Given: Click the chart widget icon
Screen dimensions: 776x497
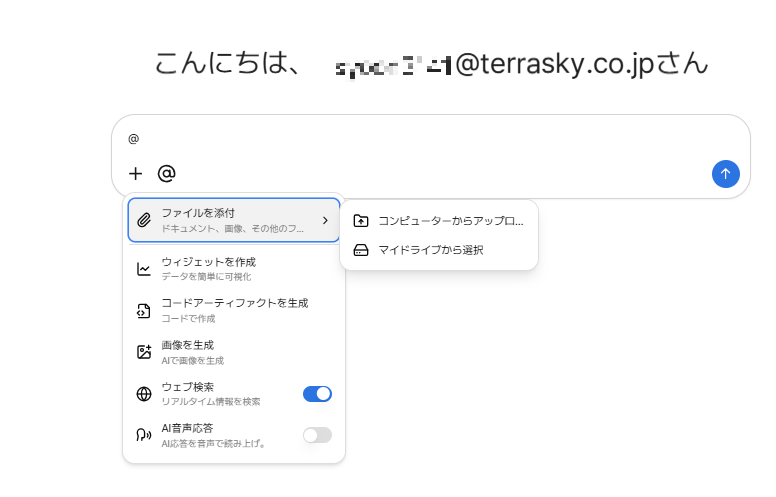Looking at the screenshot, I should pos(144,269).
